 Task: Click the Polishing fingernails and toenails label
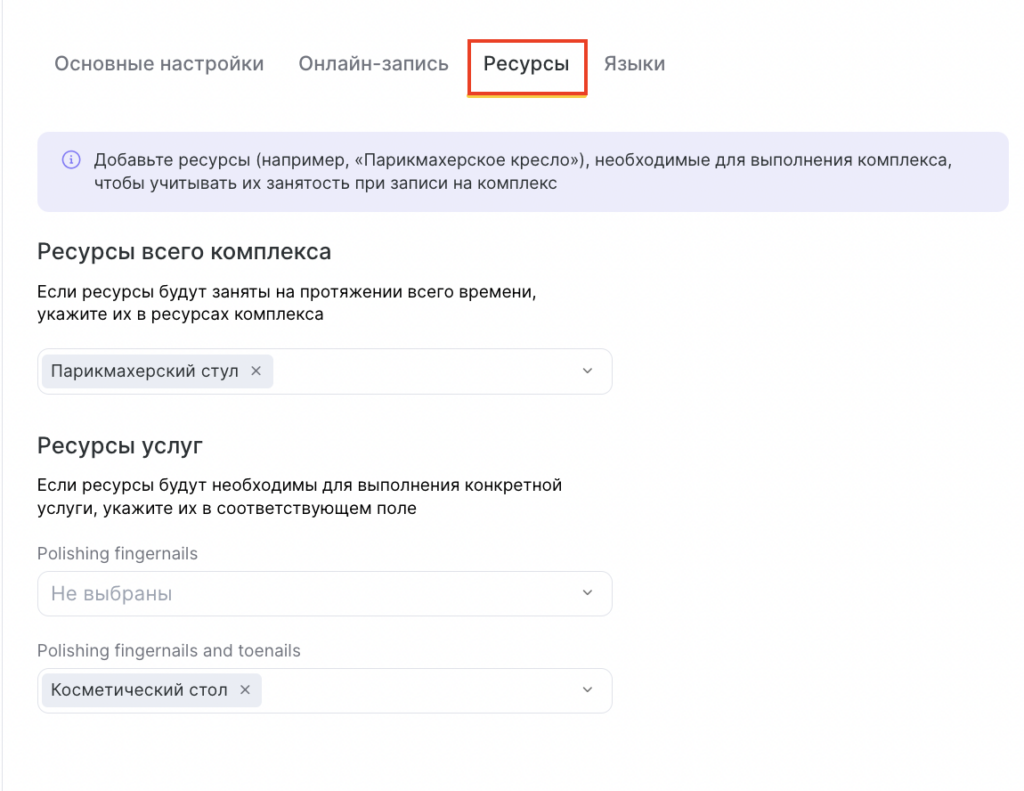(x=168, y=651)
